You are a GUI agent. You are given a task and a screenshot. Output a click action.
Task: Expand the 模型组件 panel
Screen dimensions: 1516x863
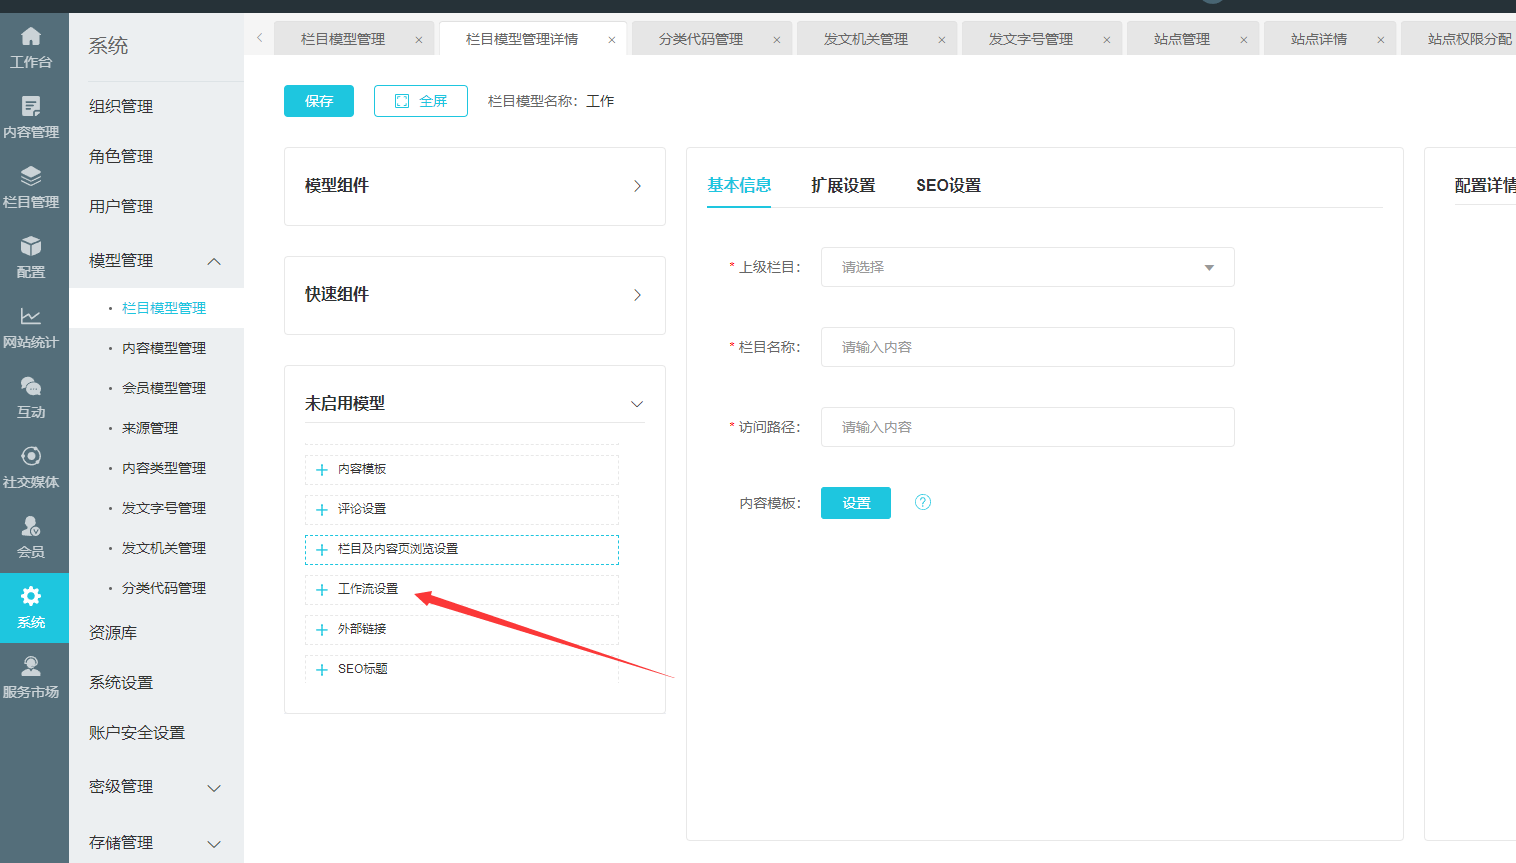coord(637,186)
